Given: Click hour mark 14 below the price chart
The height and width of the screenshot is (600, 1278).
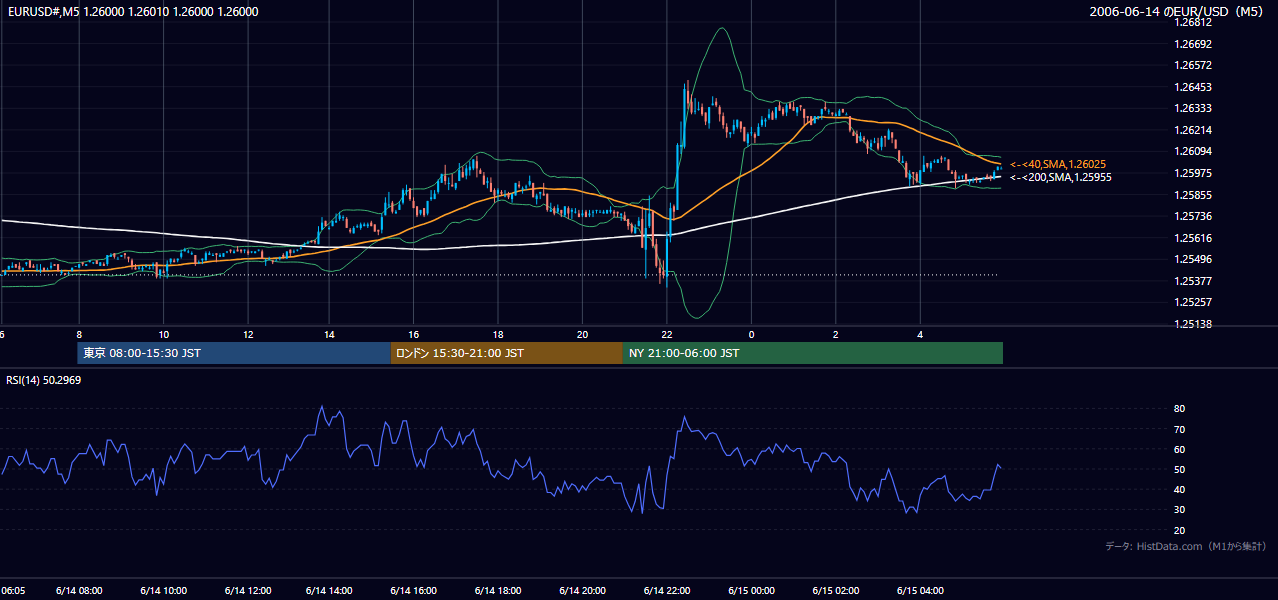Looking at the screenshot, I should [329, 334].
